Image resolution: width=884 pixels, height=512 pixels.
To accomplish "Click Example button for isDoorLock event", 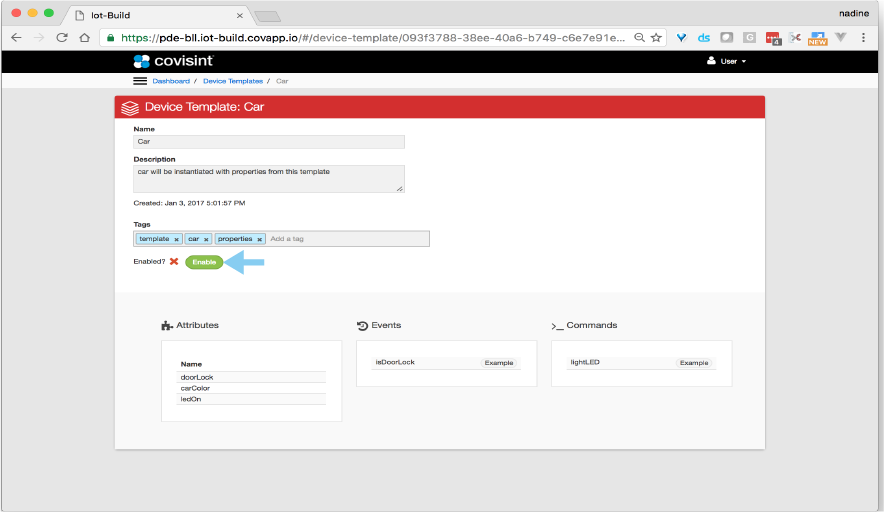I will pos(498,363).
